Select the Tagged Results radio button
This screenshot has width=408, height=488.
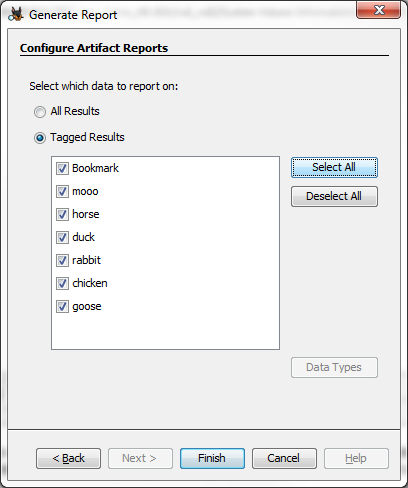(40, 138)
